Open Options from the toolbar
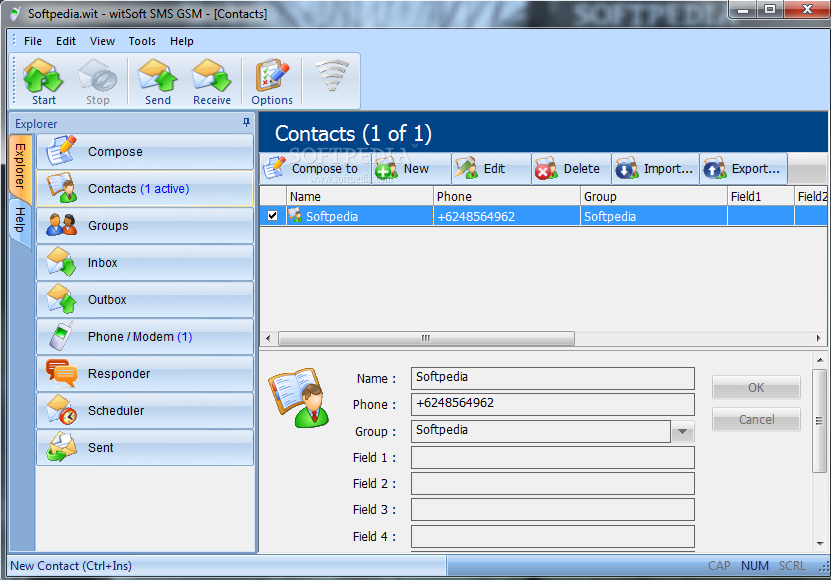Viewport: 831px width, 580px height. [272, 82]
